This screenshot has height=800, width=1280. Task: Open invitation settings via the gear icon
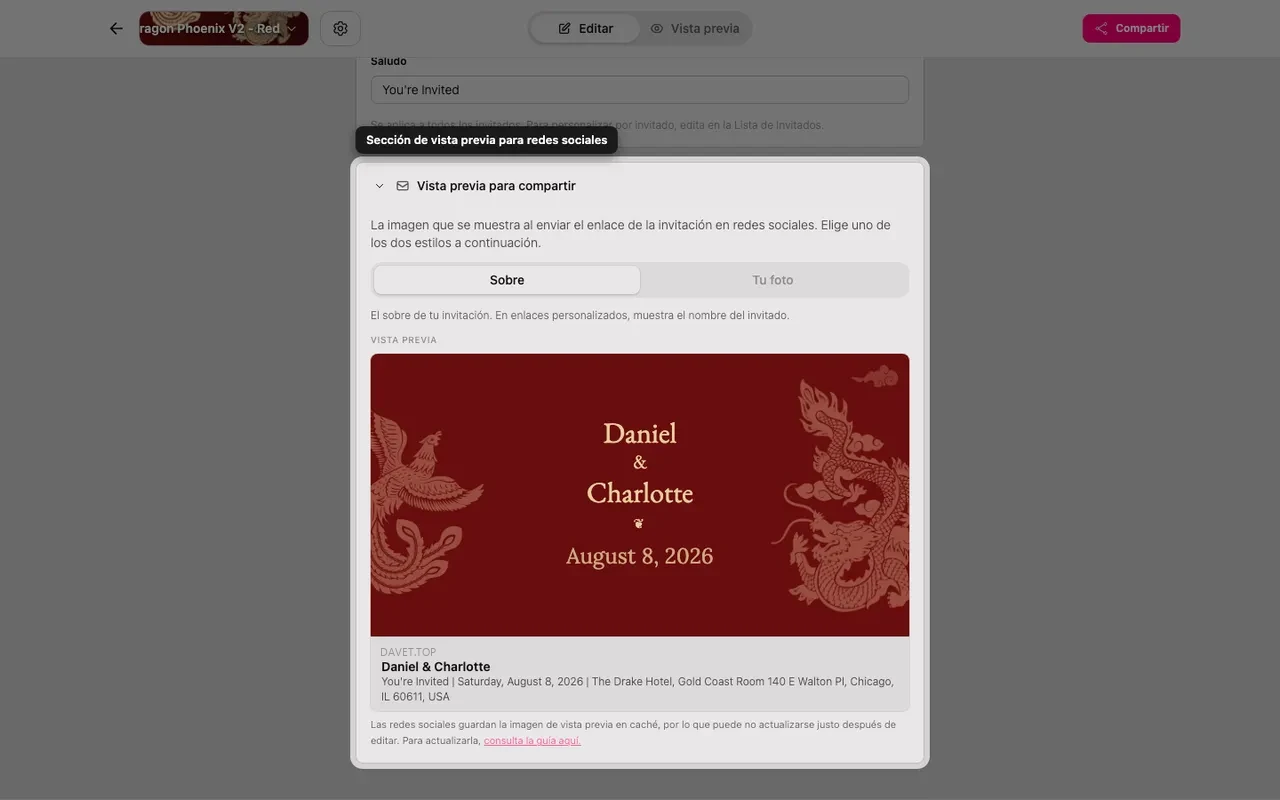point(340,29)
